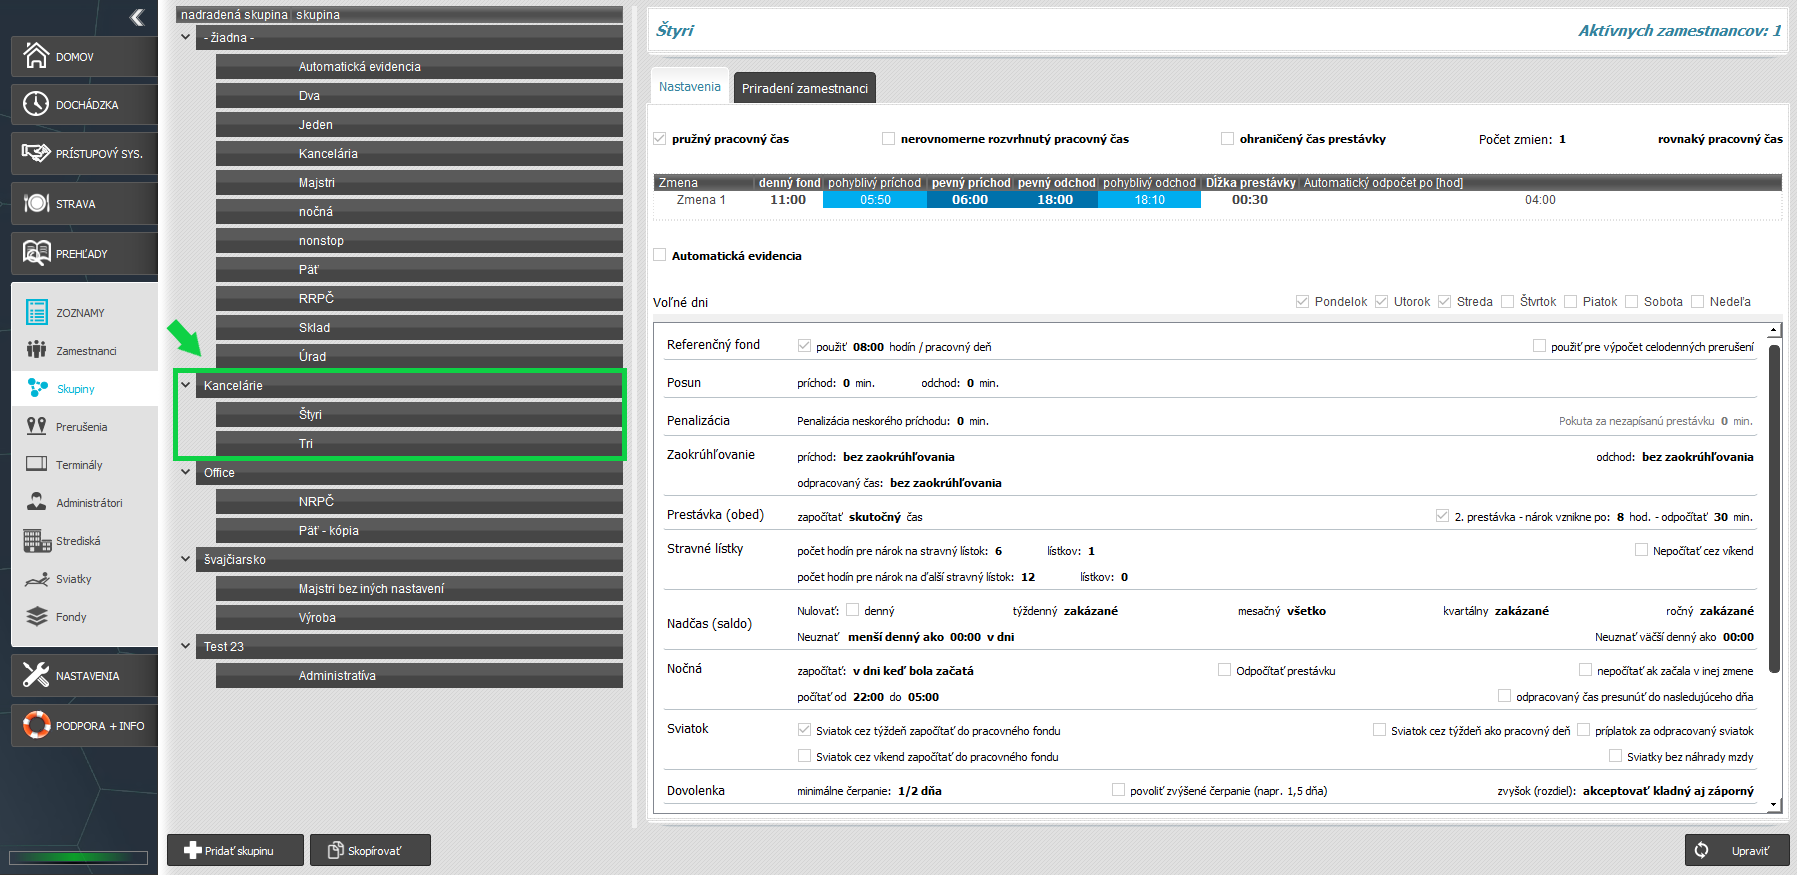Click the pohyblivý príchod 05:50 cell
Viewport: 1797px width, 875px height.
(x=875, y=200)
